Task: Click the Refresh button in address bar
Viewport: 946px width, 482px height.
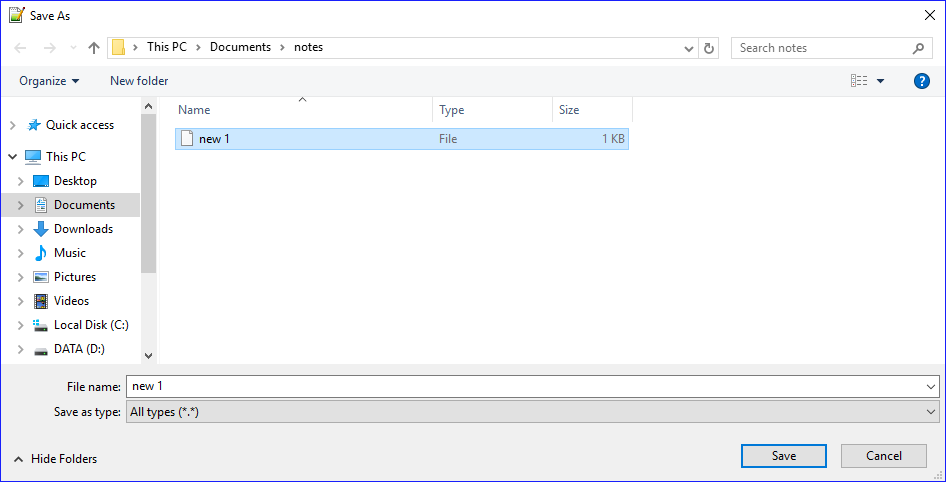Action: 709,48
